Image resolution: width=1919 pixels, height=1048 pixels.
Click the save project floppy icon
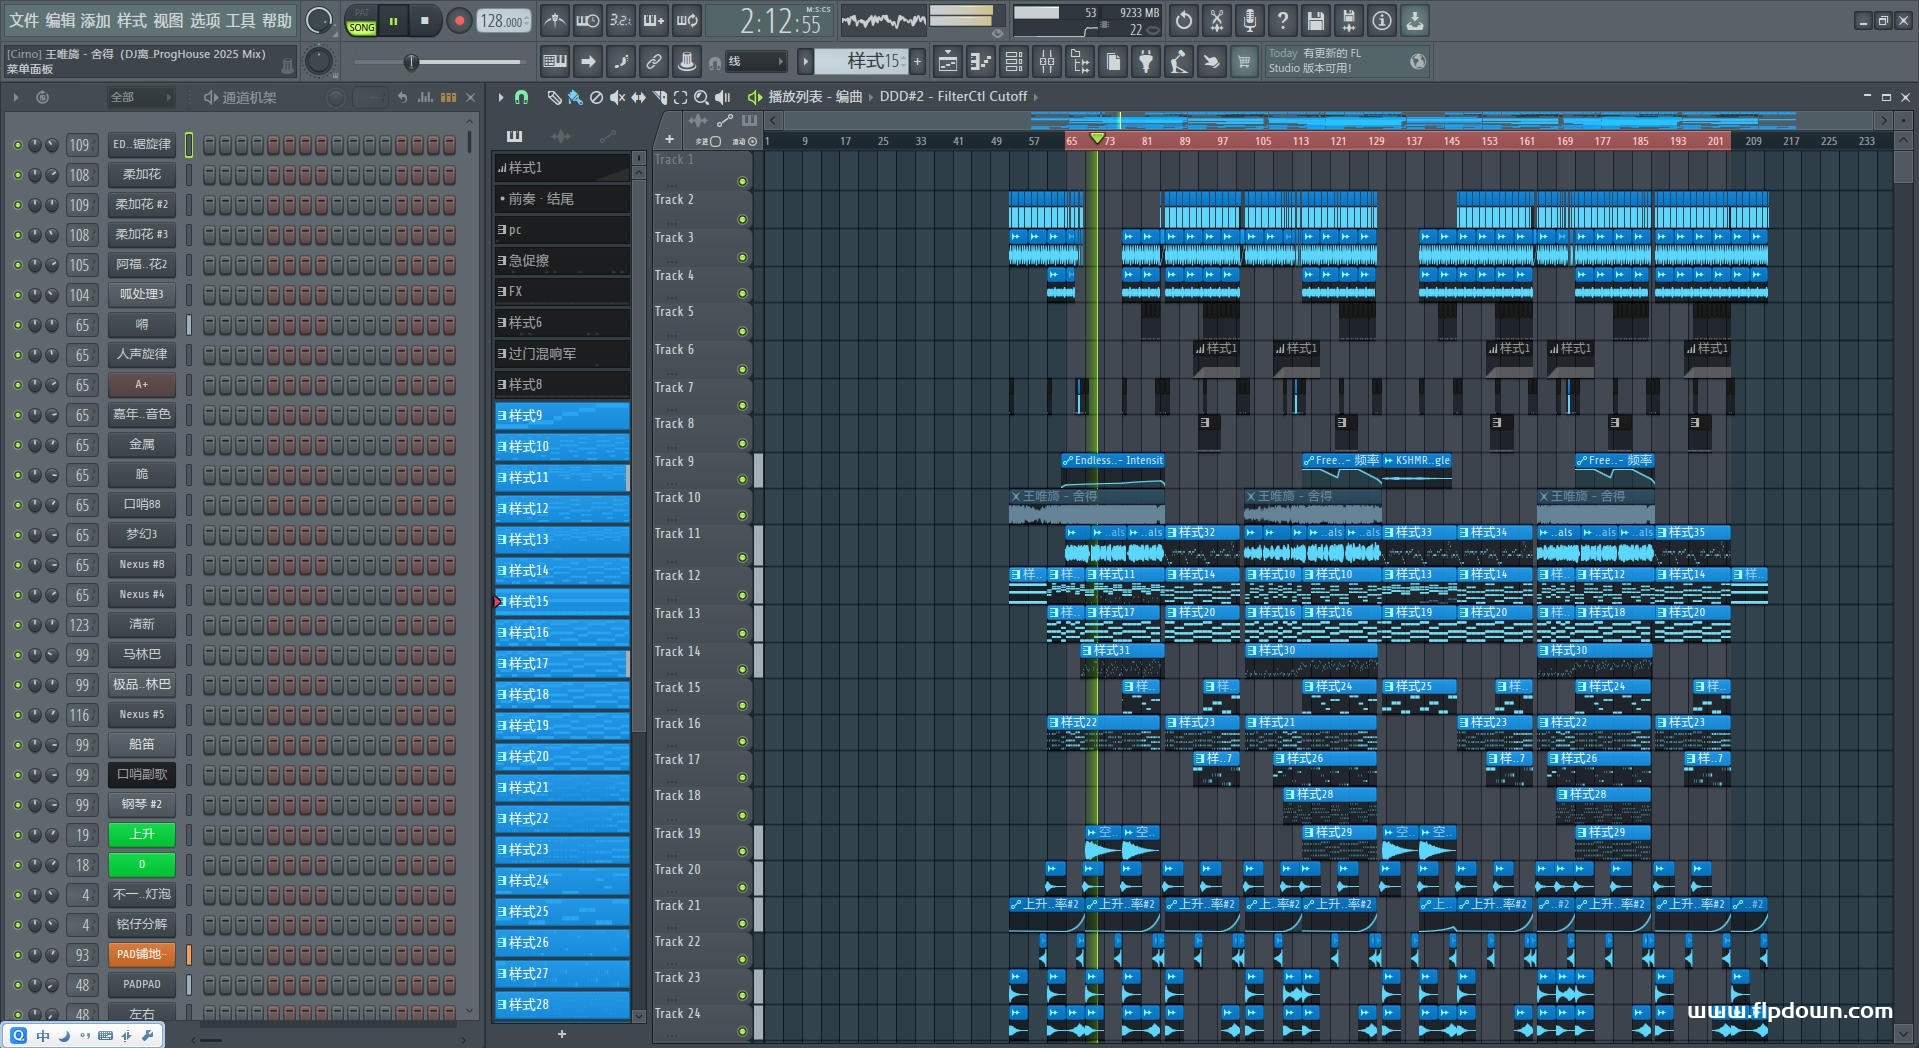[x=1316, y=21]
